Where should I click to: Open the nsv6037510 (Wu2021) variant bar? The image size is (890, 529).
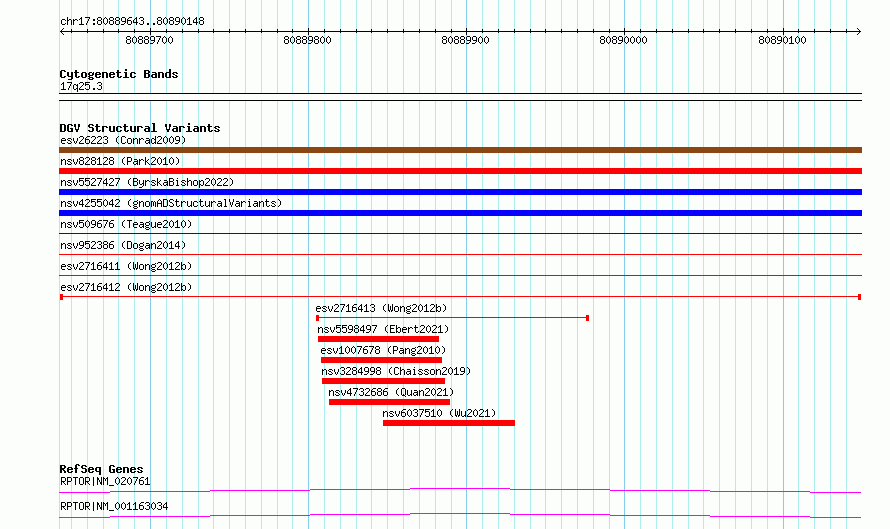[449, 423]
